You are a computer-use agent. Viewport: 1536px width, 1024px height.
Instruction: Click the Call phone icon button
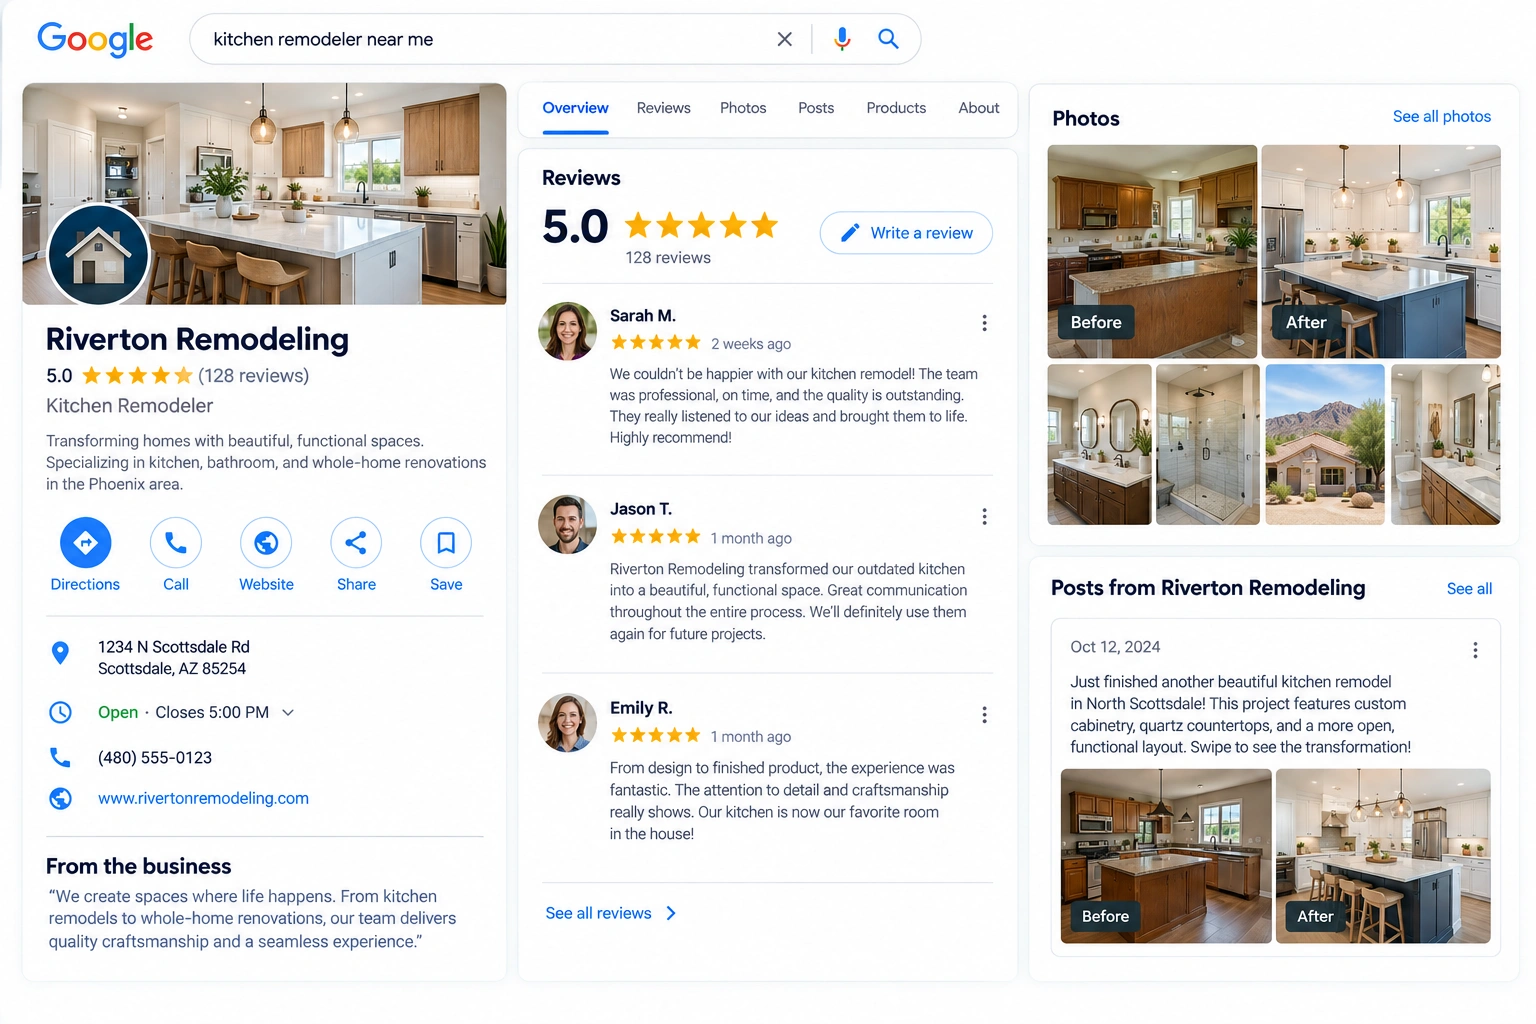coord(176,543)
